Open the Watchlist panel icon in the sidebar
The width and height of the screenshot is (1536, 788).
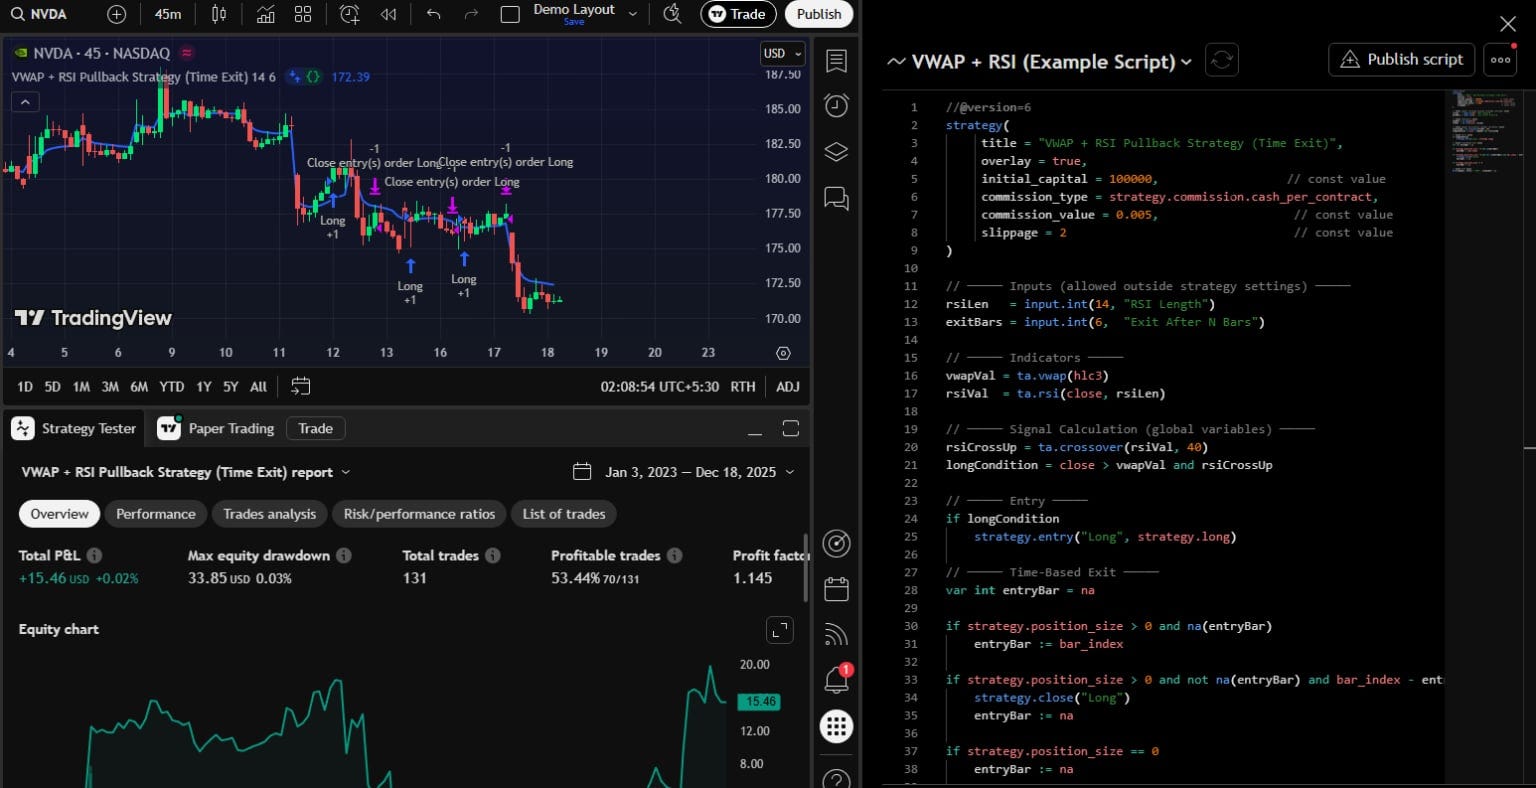pos(836,61)
